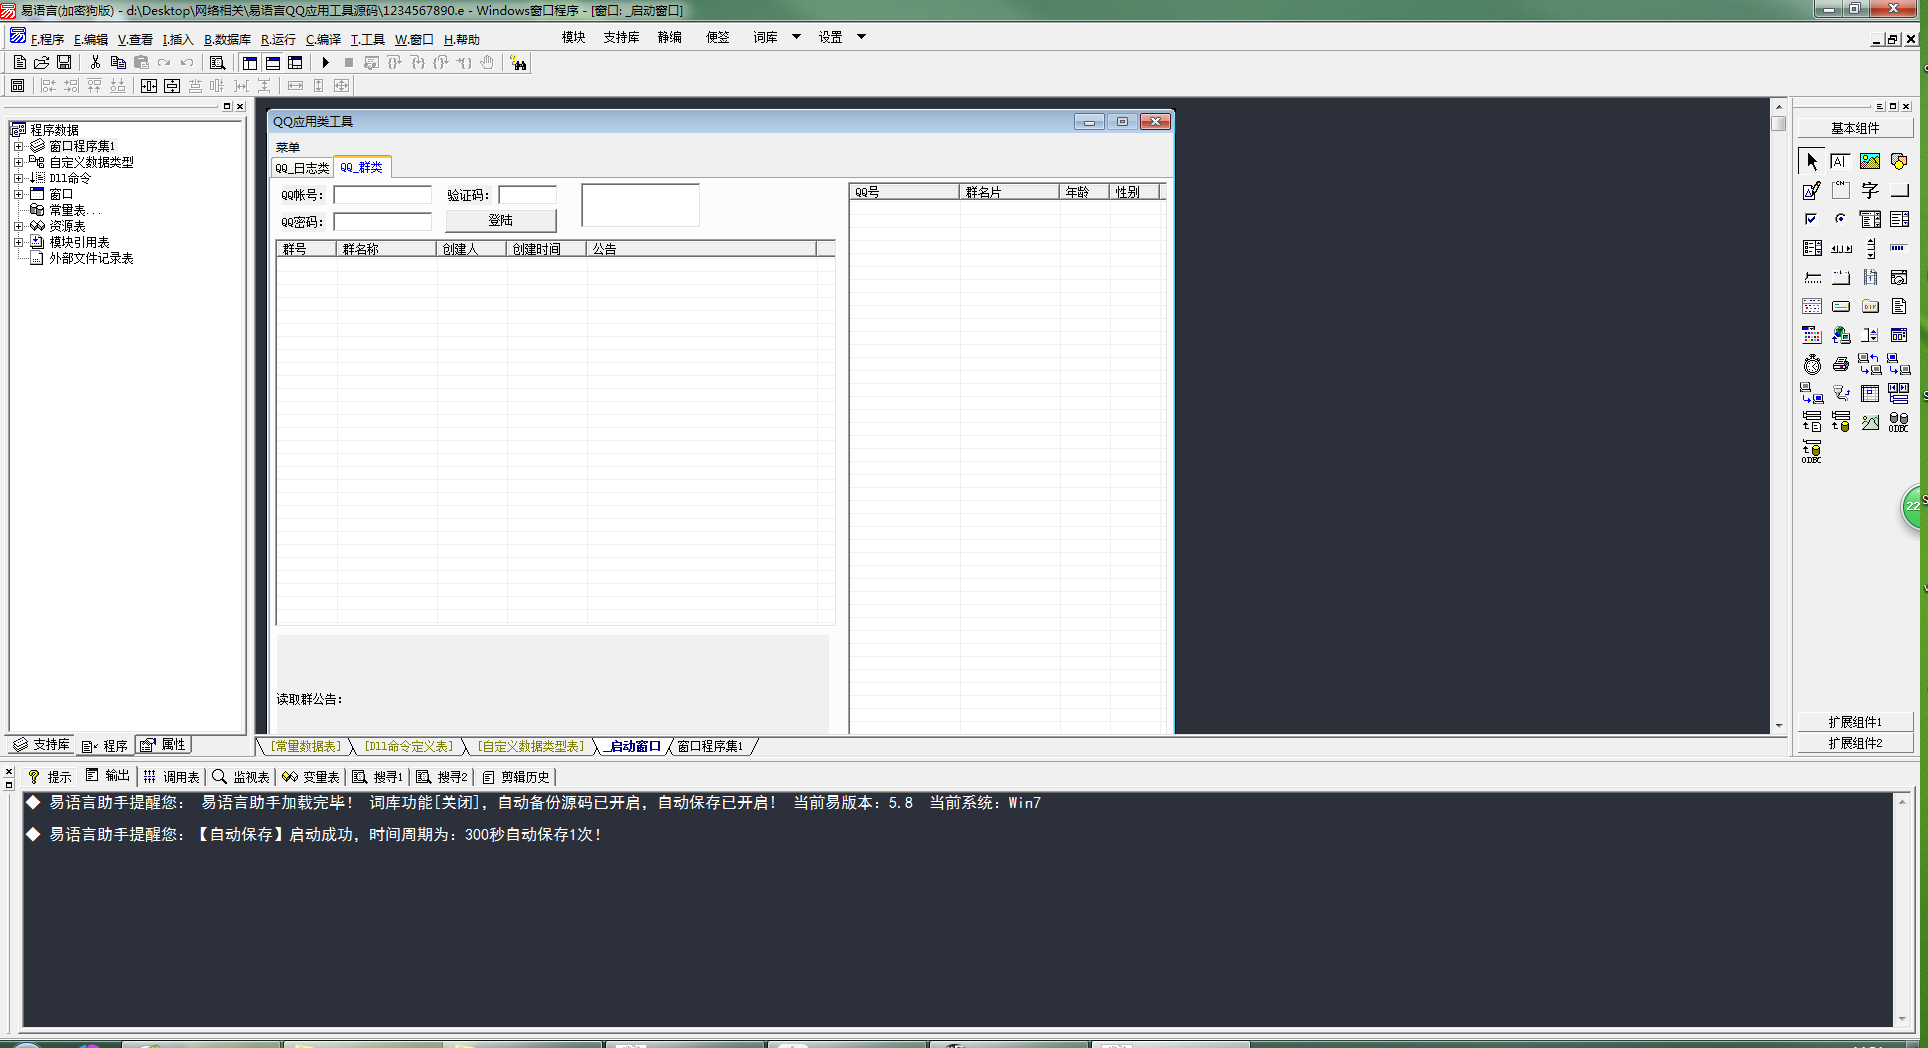Click the Cut scissors icon
Image resolution: width=1928 pixels, height=1048 pixels.
95,63
